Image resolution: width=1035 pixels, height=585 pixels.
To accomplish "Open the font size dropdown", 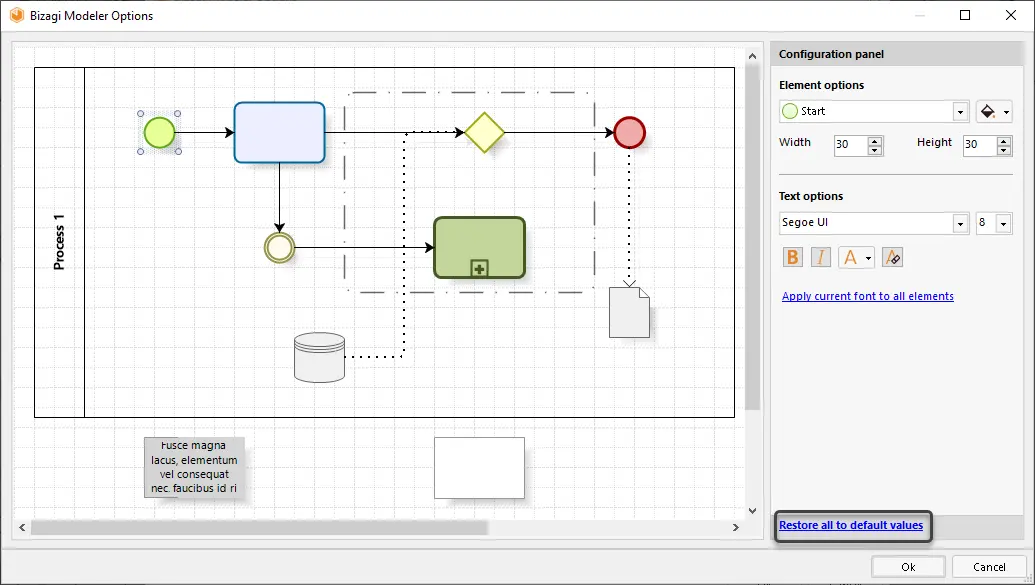I will (x=1003, y=224).
